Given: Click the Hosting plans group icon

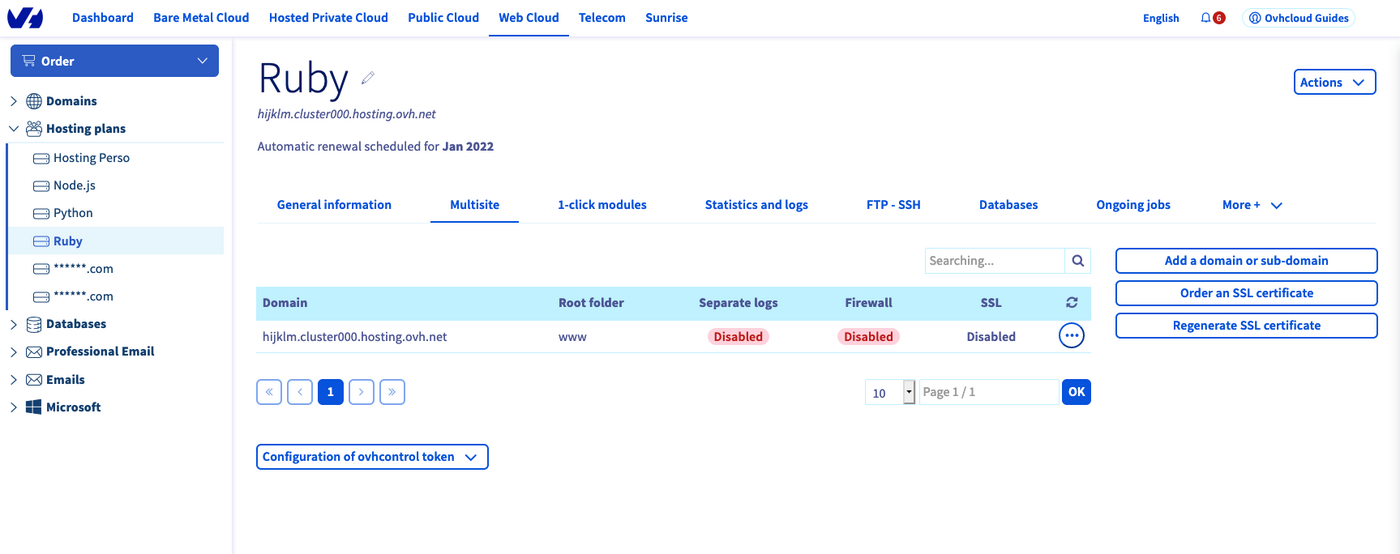Looking at the screenshot, I should coord(34,129).
